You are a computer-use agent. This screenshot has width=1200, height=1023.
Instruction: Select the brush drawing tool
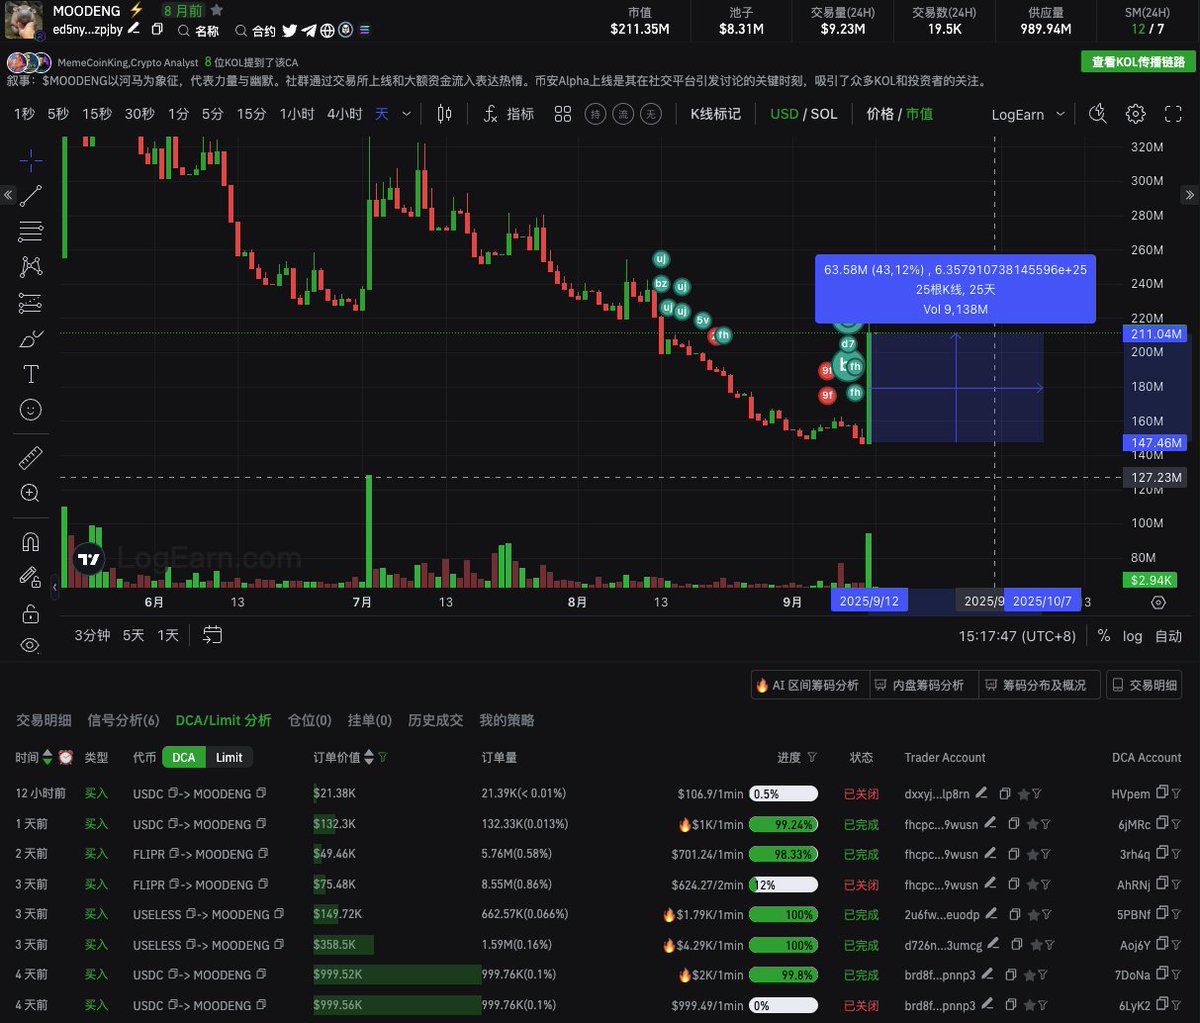pyautogui.click(x=31, y=338)
